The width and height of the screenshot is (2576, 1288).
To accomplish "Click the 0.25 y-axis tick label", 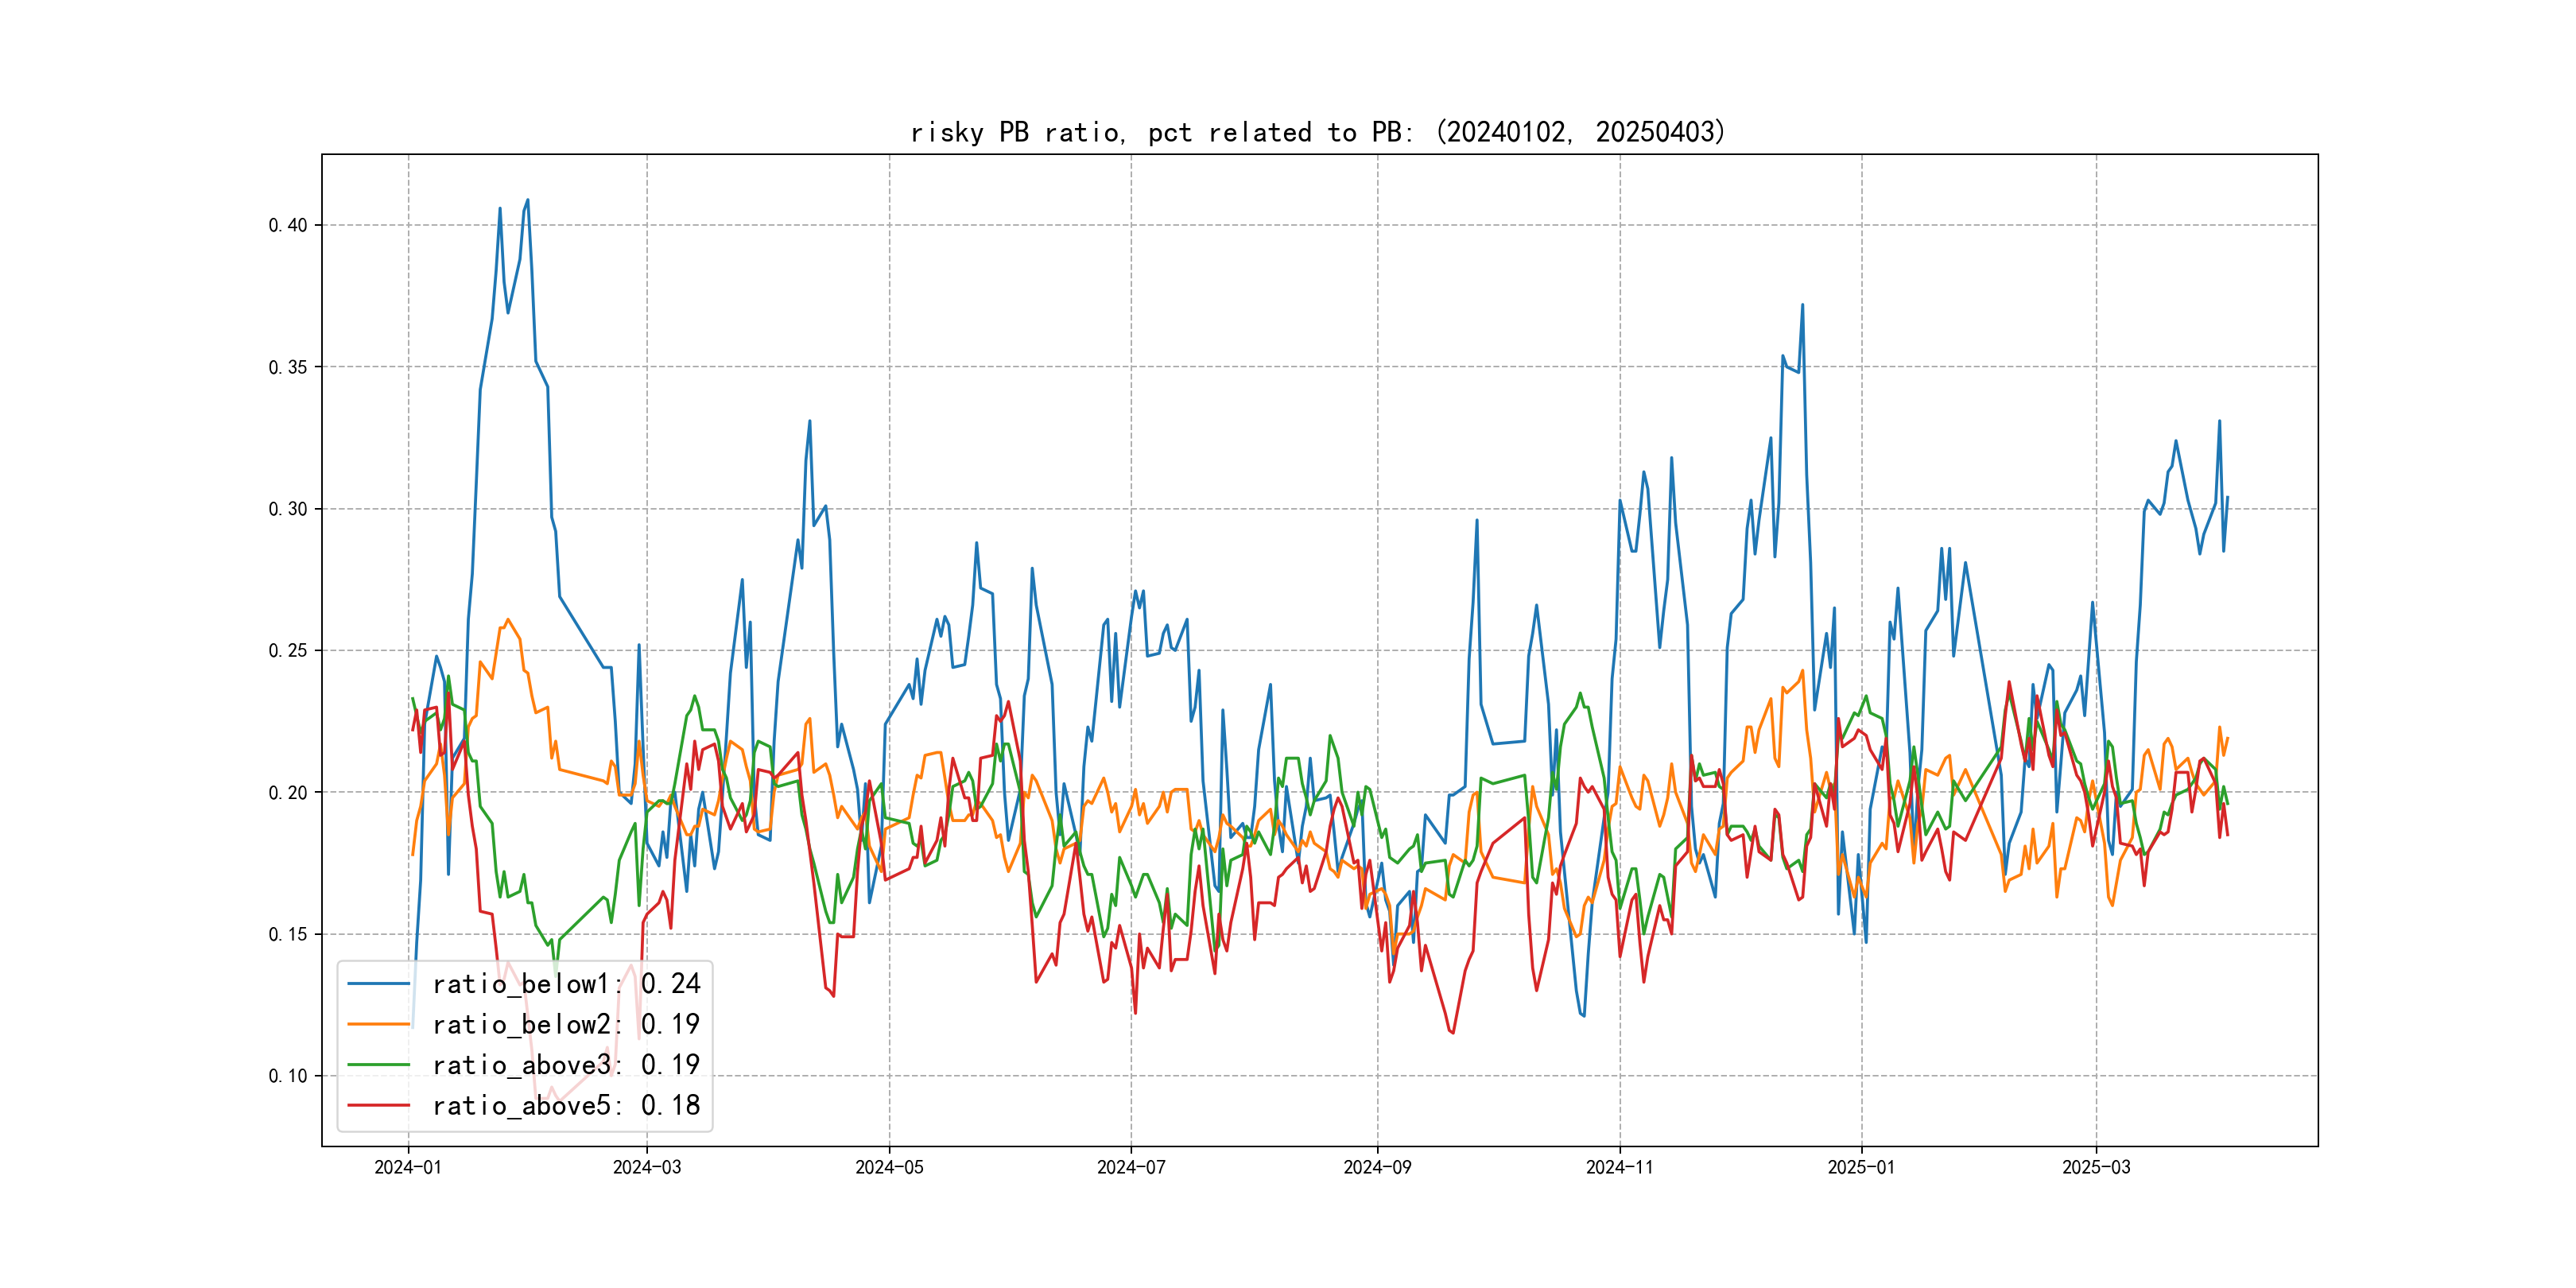I will [288, 651].
